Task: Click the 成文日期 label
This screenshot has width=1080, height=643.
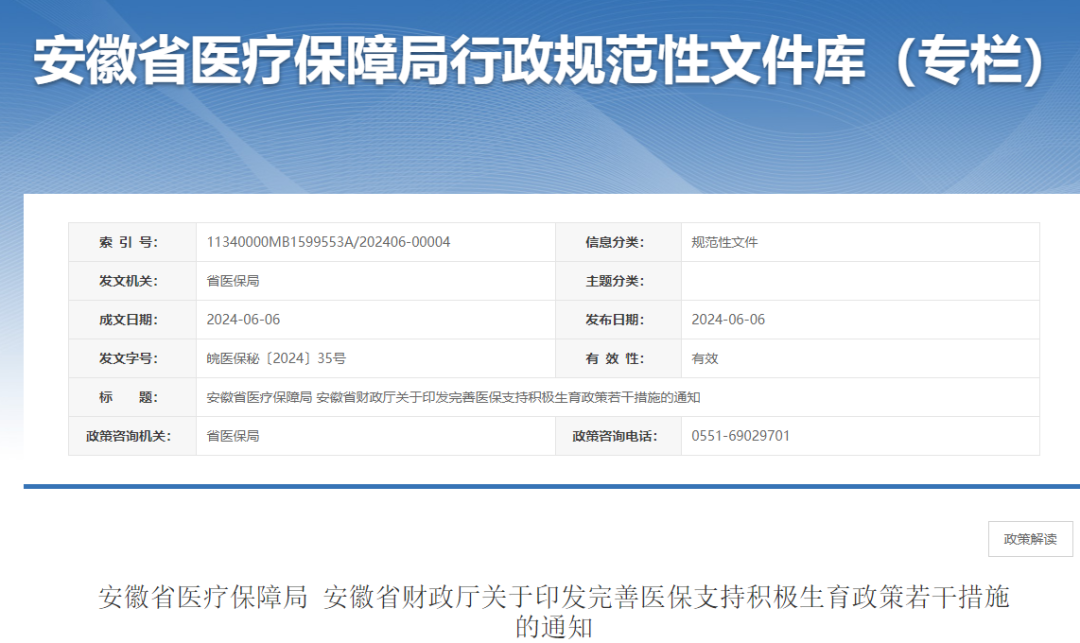Action: [x=128, y=319]
